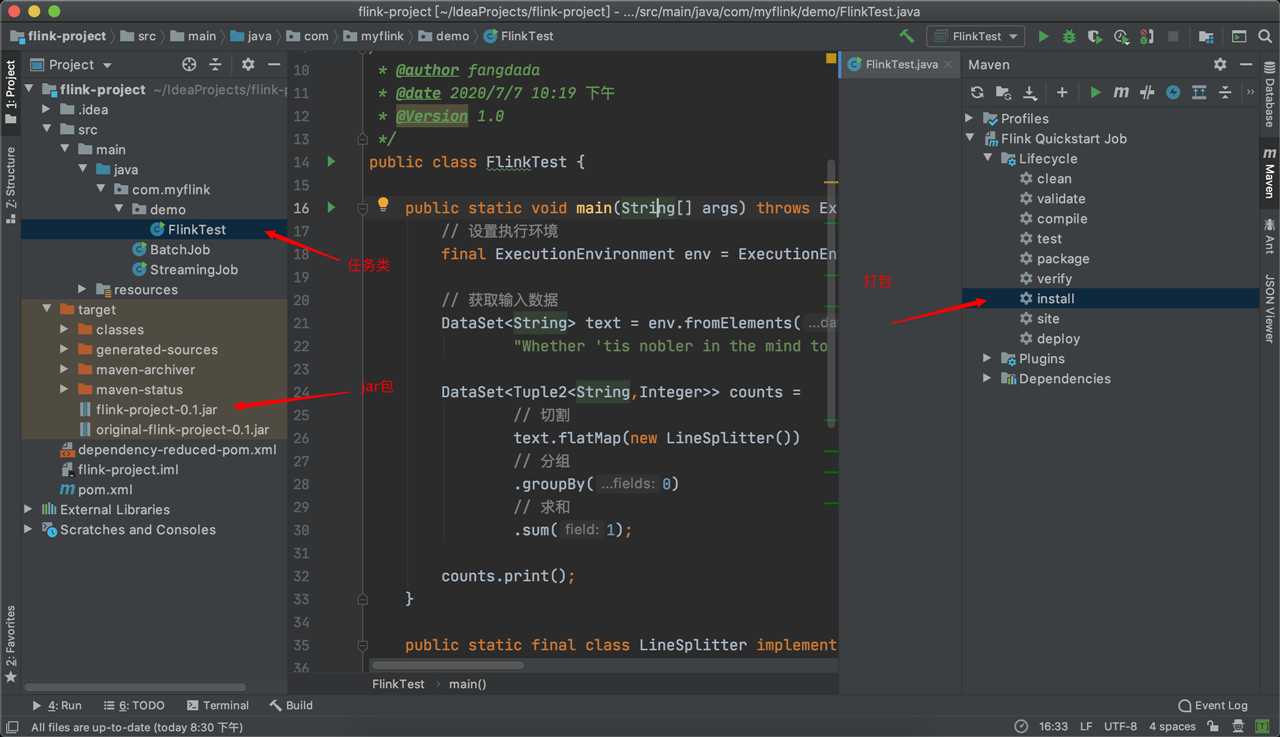This screenshot has width=1280, height=737.
Task: Collapse all in the Project panel
Action: (215, 64)
